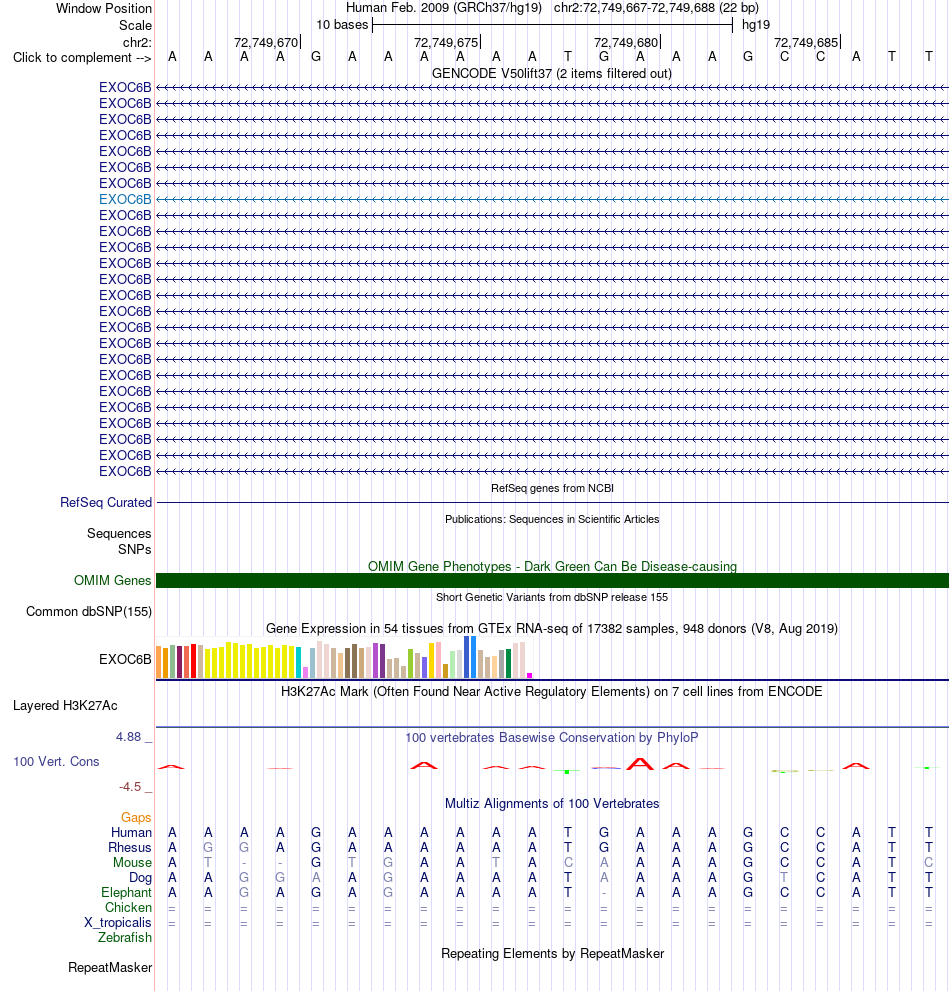950x991 pixels.
Task: Click the Elephant species row label
Action: pyautogui.click(x=126, y=892)
